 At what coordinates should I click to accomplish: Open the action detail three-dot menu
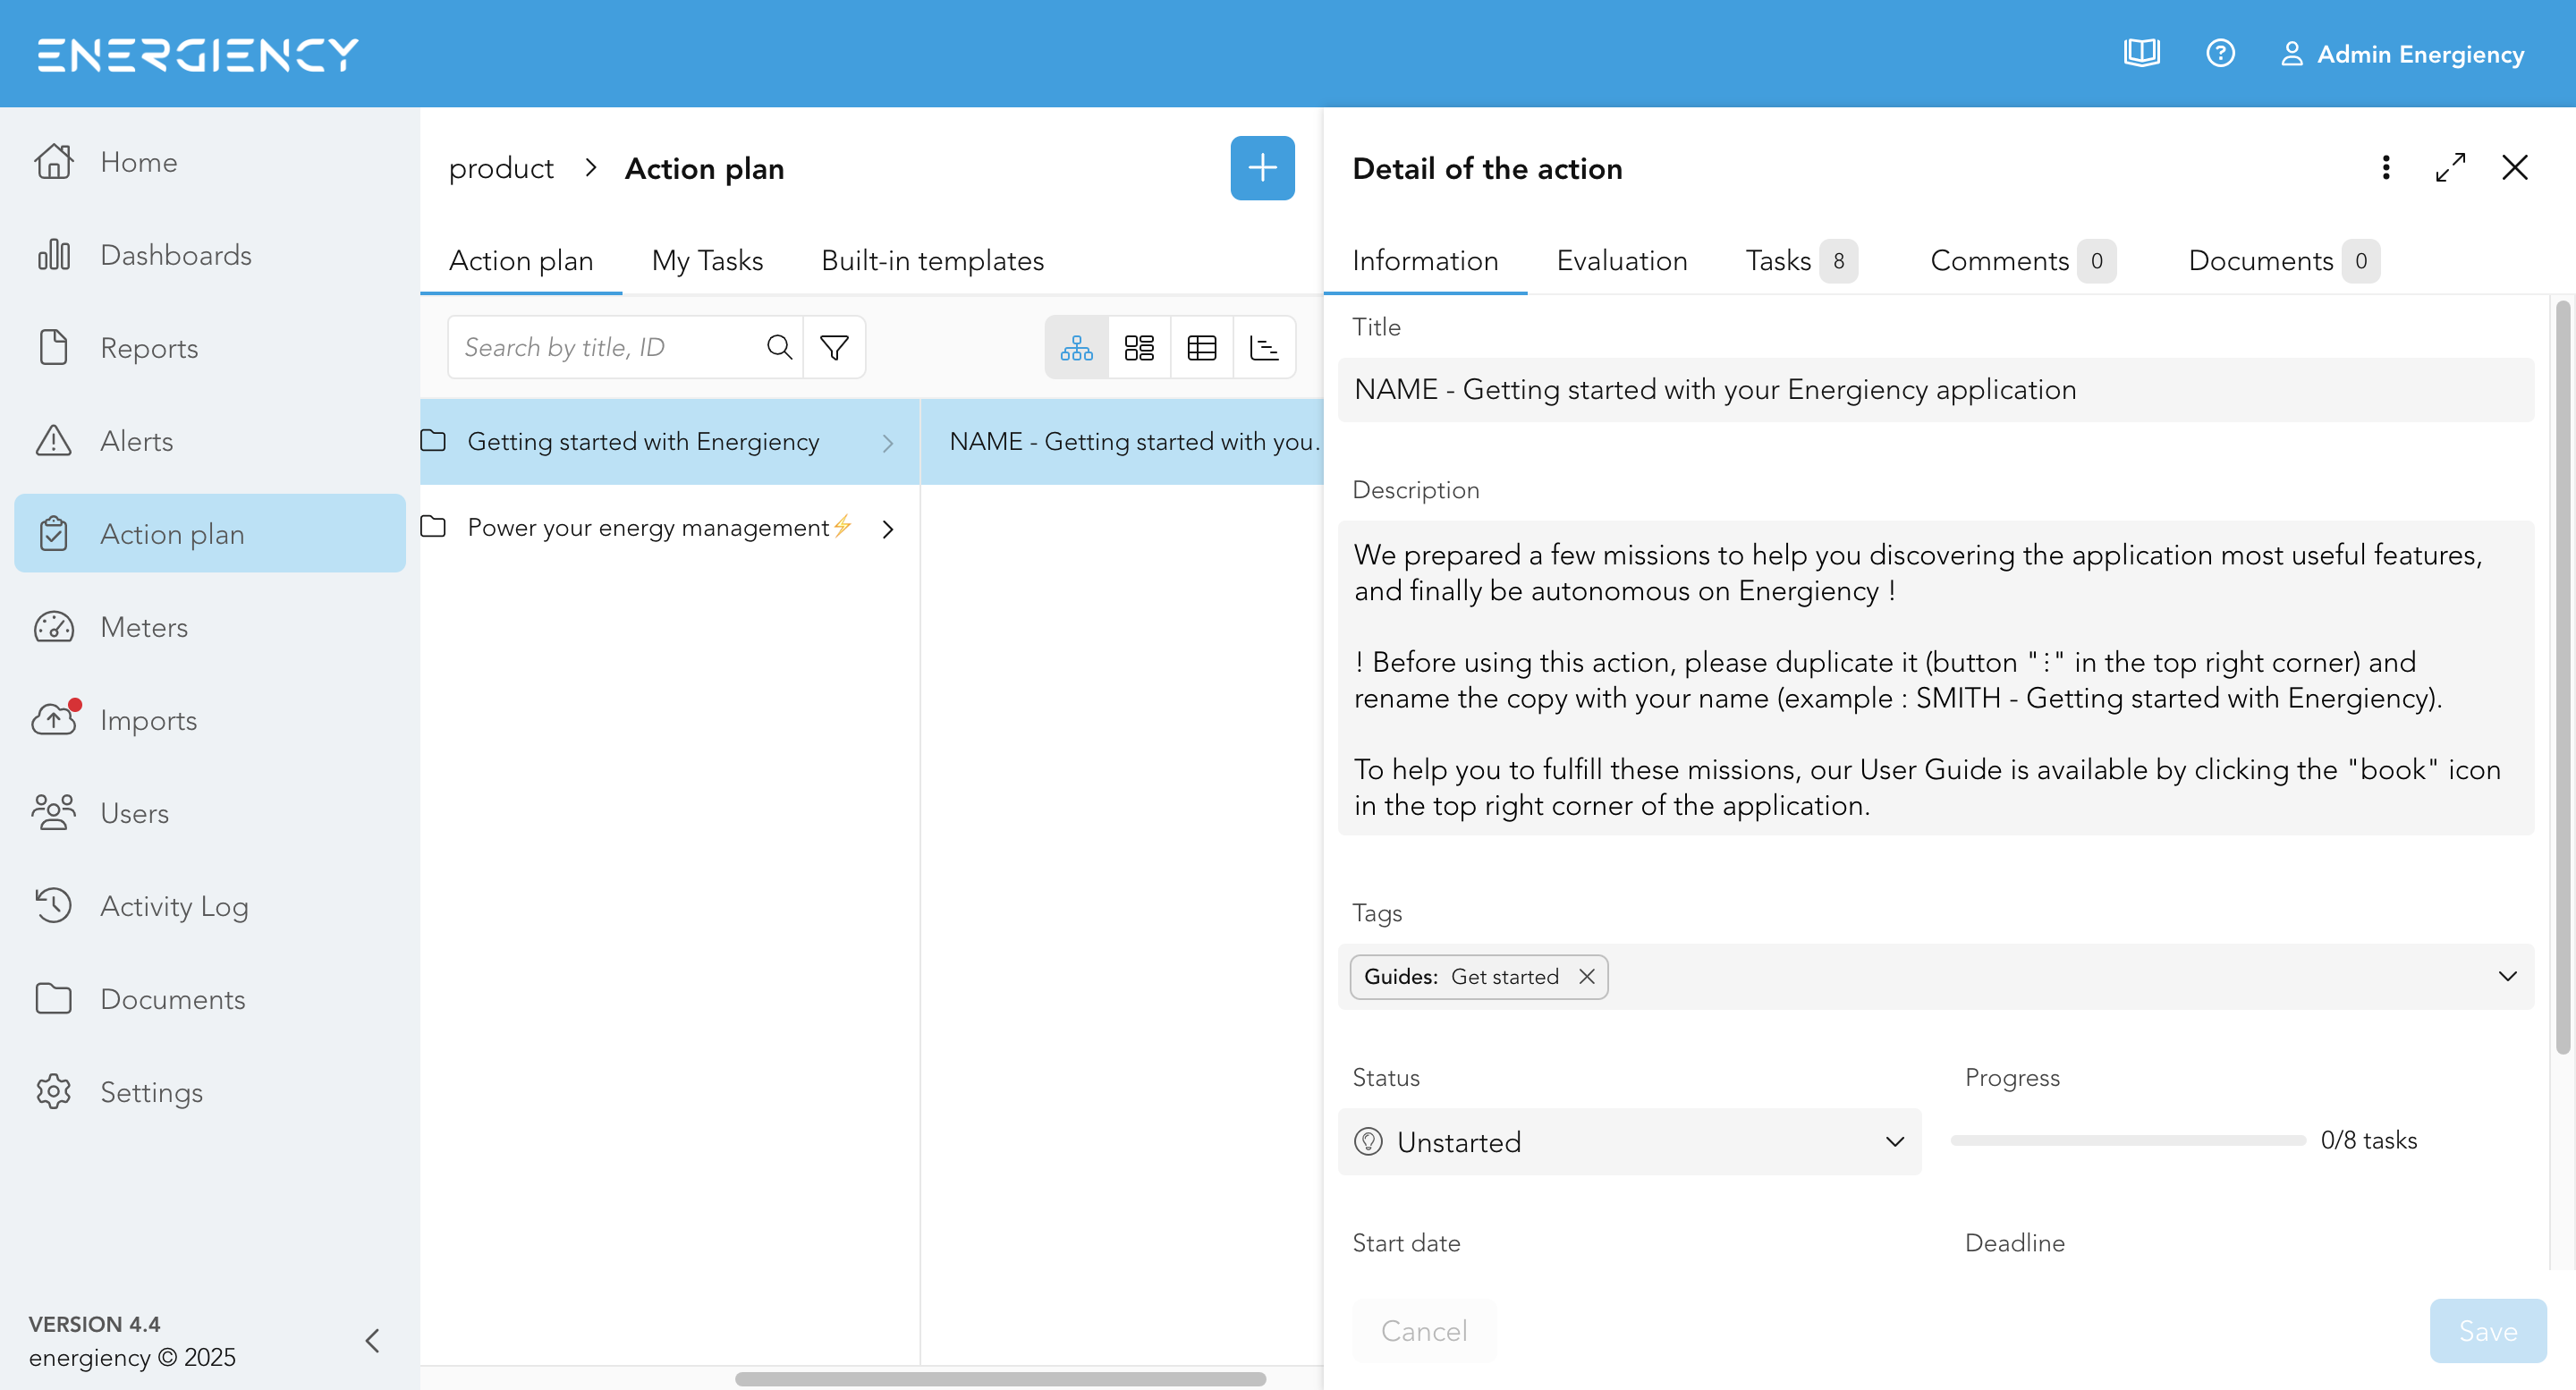coord(2385,168)
